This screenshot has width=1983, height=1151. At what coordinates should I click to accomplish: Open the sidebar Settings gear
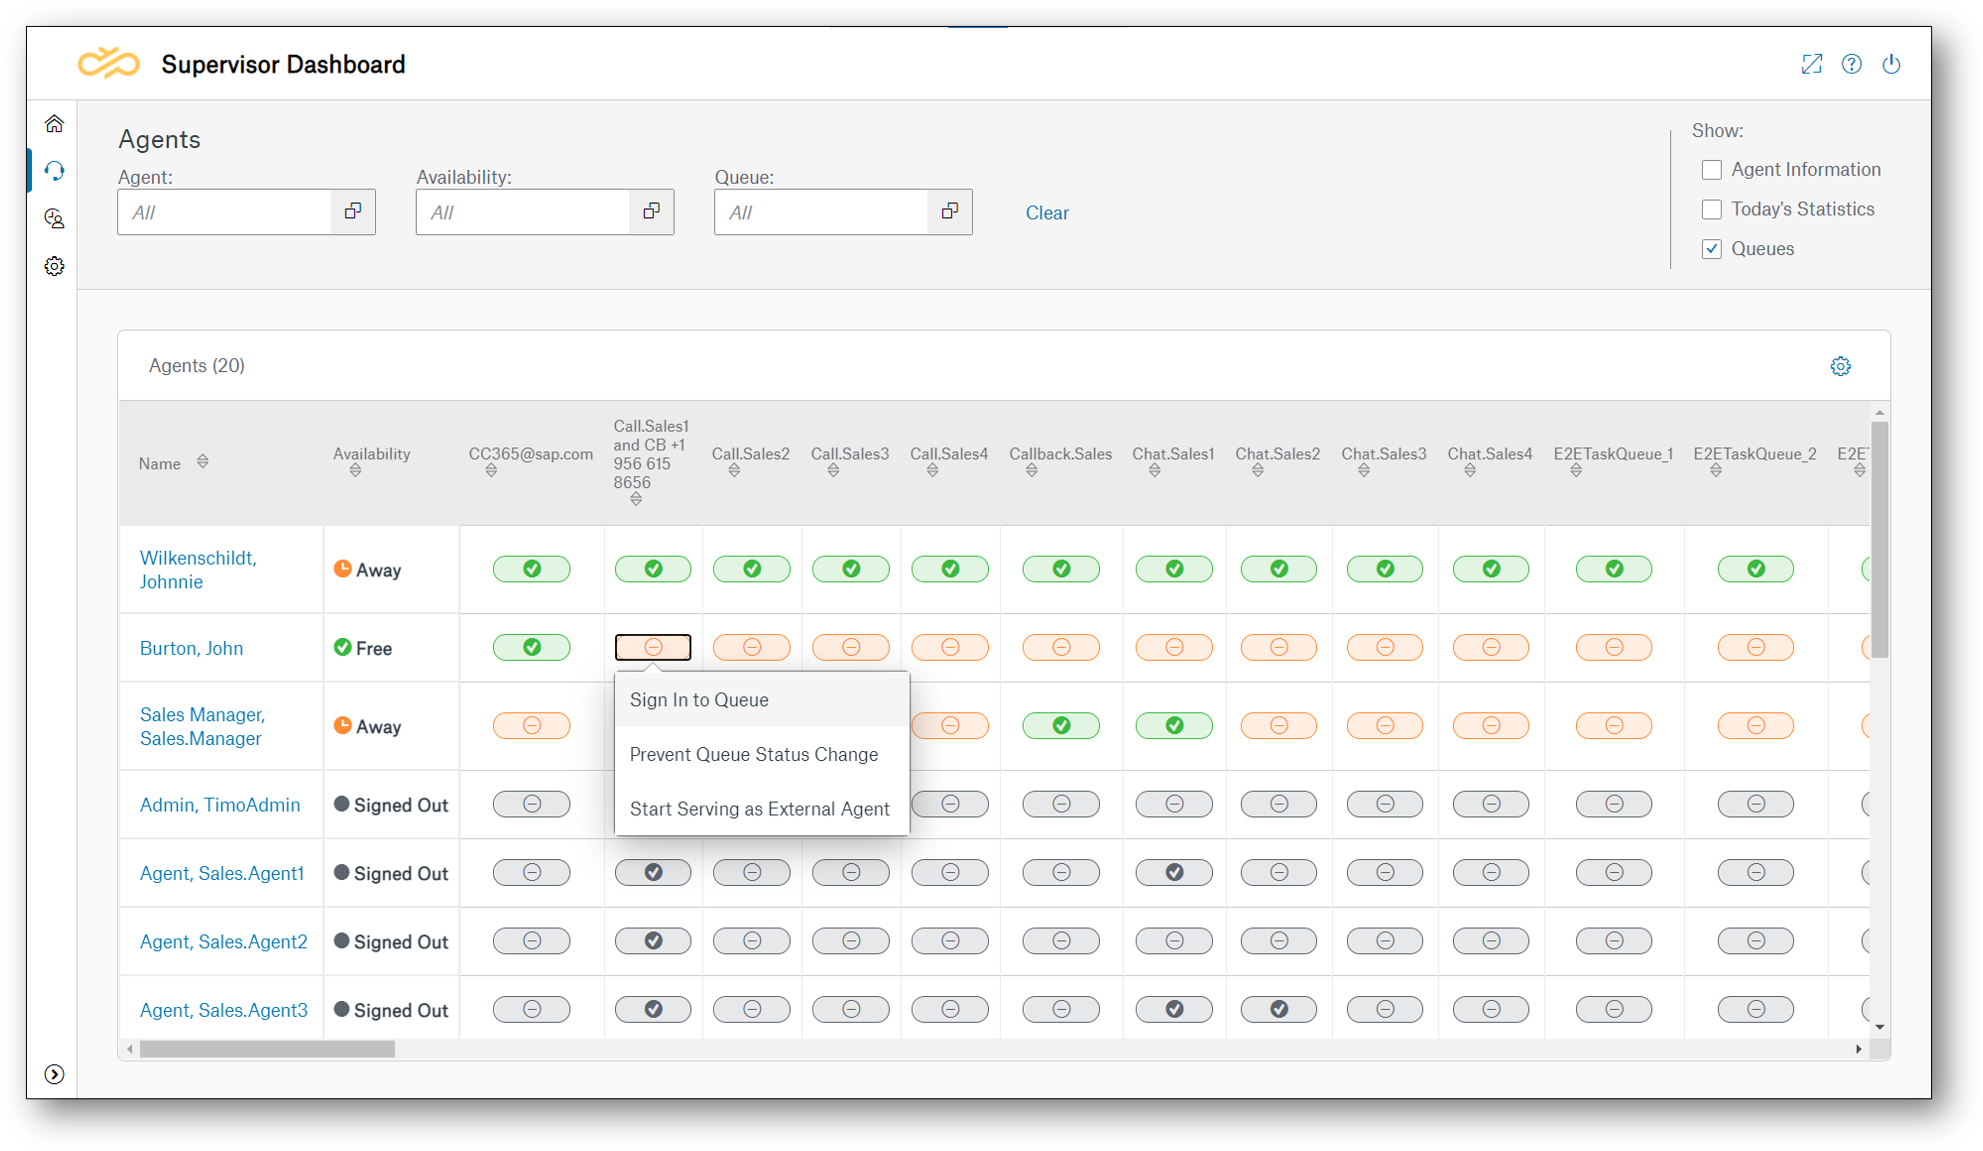coord(55,265)
